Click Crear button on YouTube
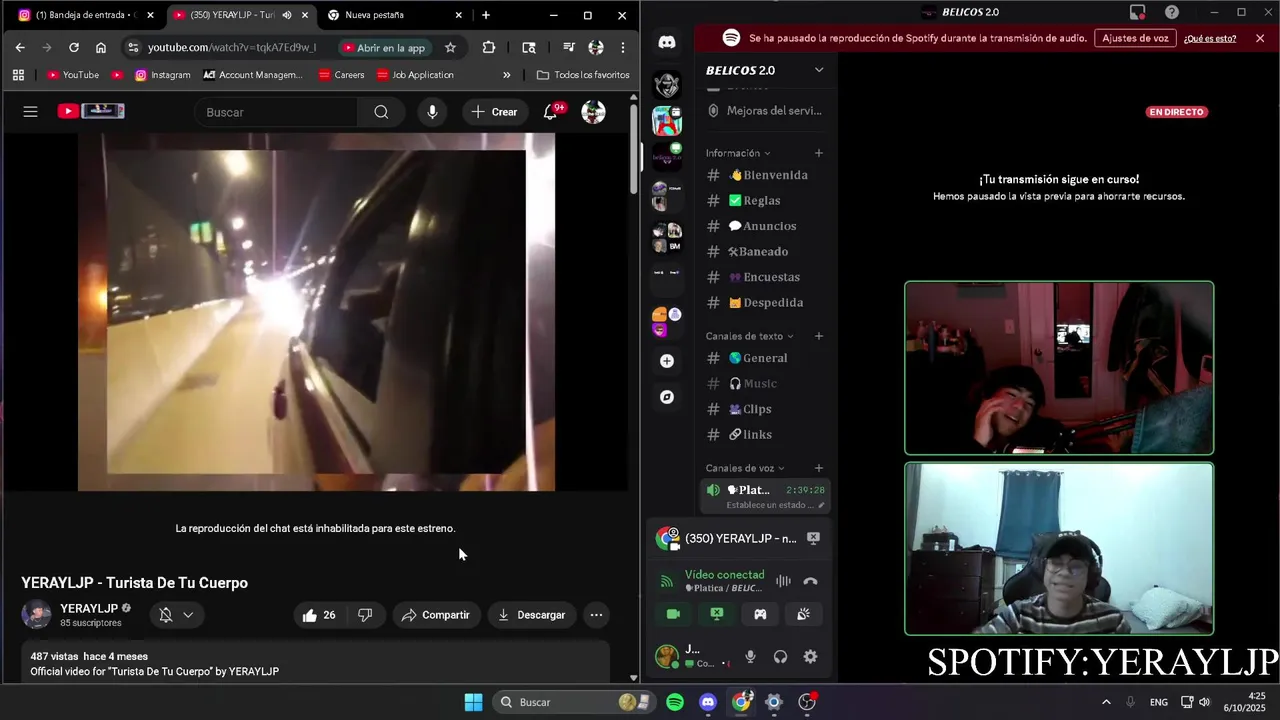The image size is (1280, 720). pyautogui.click(x=494, y=112)
